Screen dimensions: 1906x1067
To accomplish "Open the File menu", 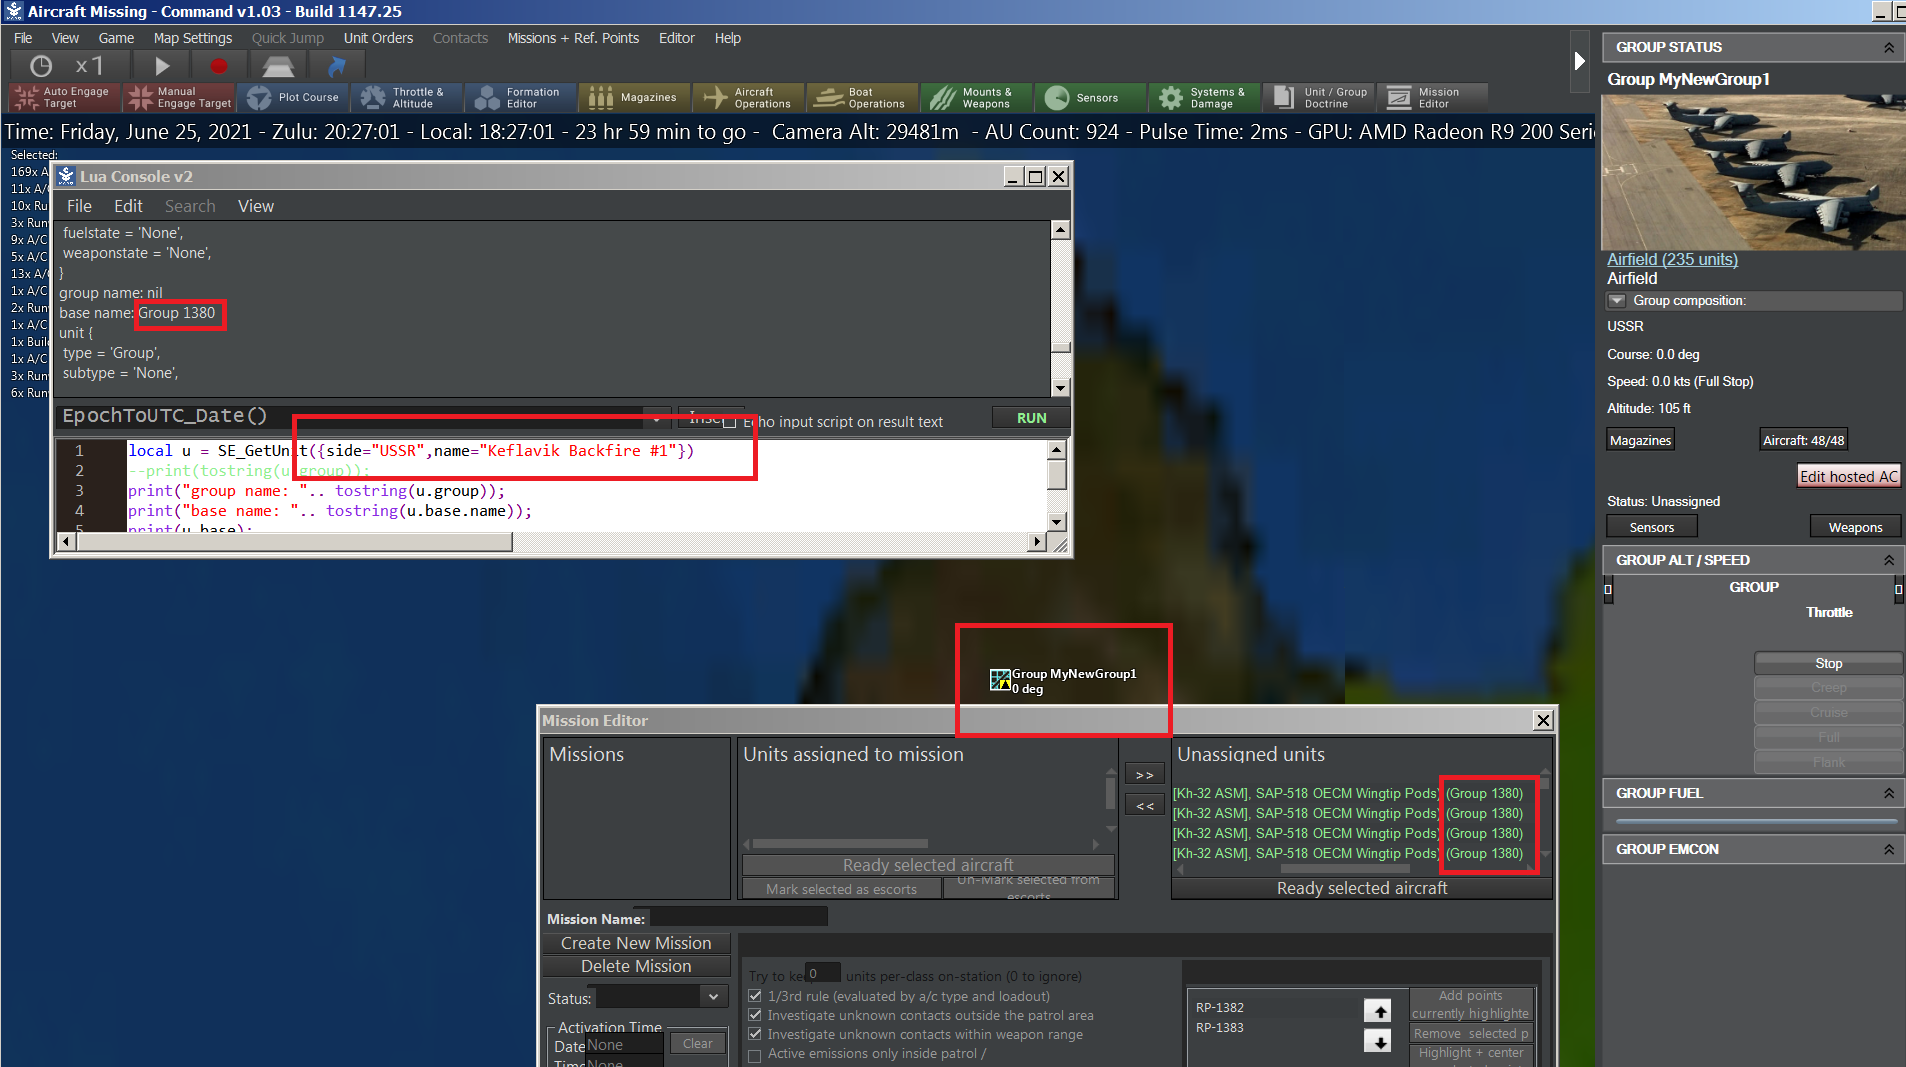I will 23,38.
